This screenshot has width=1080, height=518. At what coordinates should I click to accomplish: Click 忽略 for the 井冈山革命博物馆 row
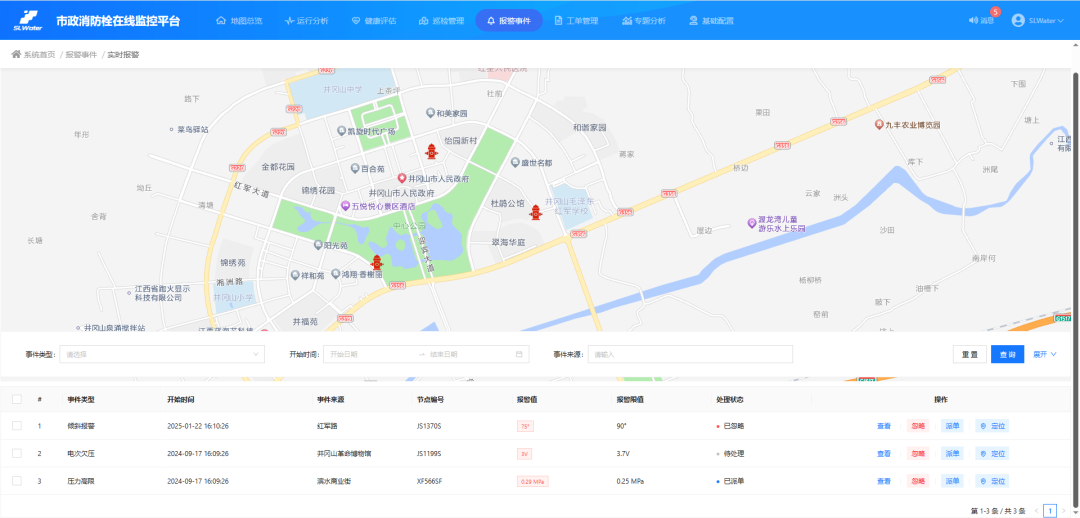(x=917, y=453)
